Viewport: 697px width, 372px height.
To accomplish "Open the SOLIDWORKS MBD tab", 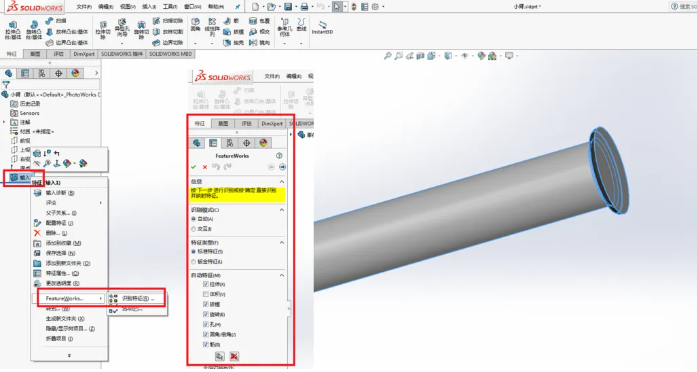I will click(170, 54).
